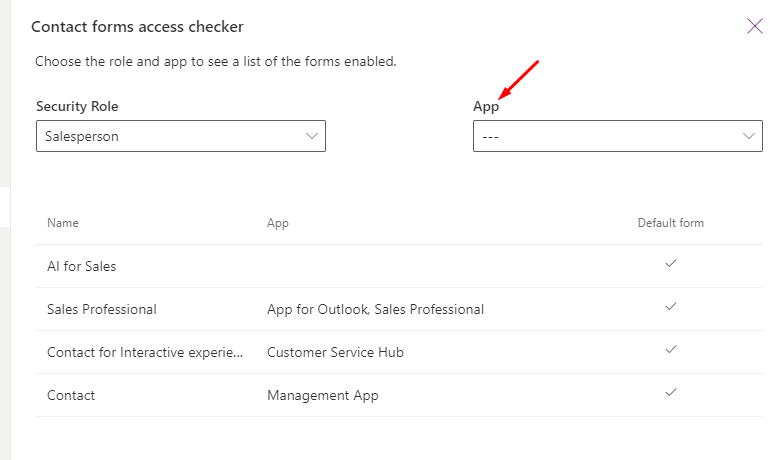Screen dimensions: 775x460
Task: Click default checkmark in Management App row
Action: pos(671,392)
